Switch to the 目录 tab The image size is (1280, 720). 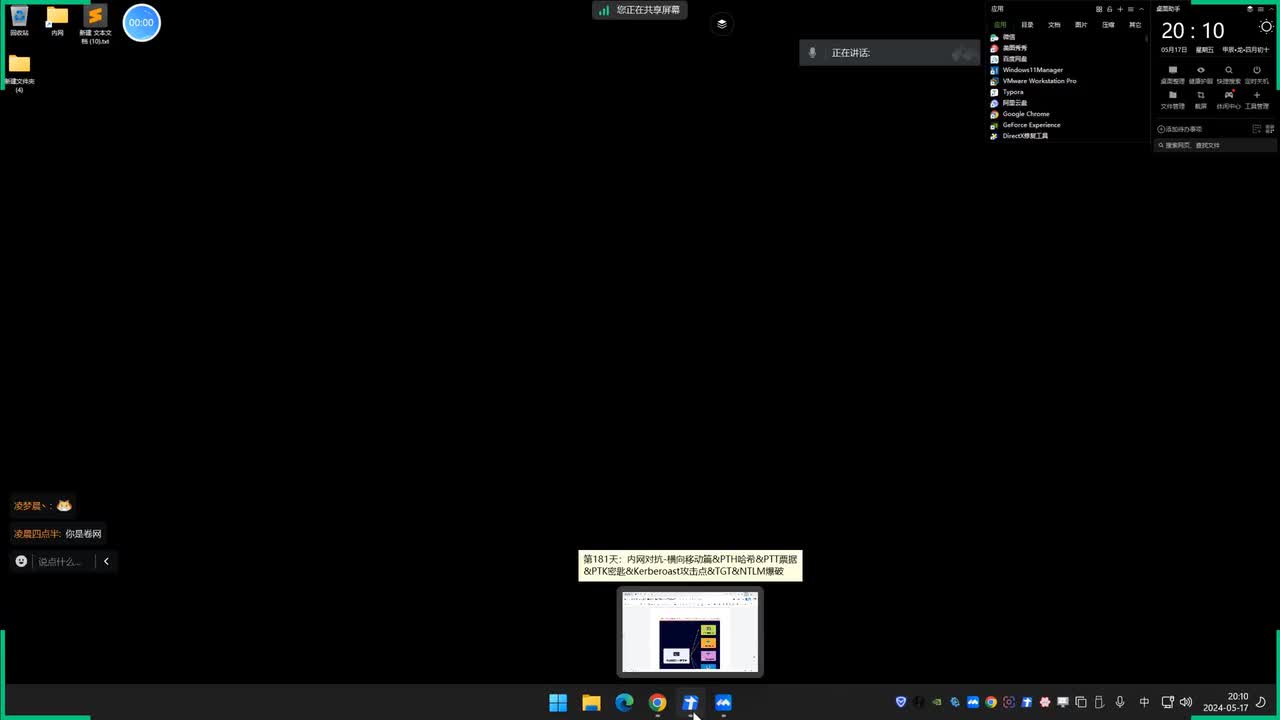[1027, 25]
